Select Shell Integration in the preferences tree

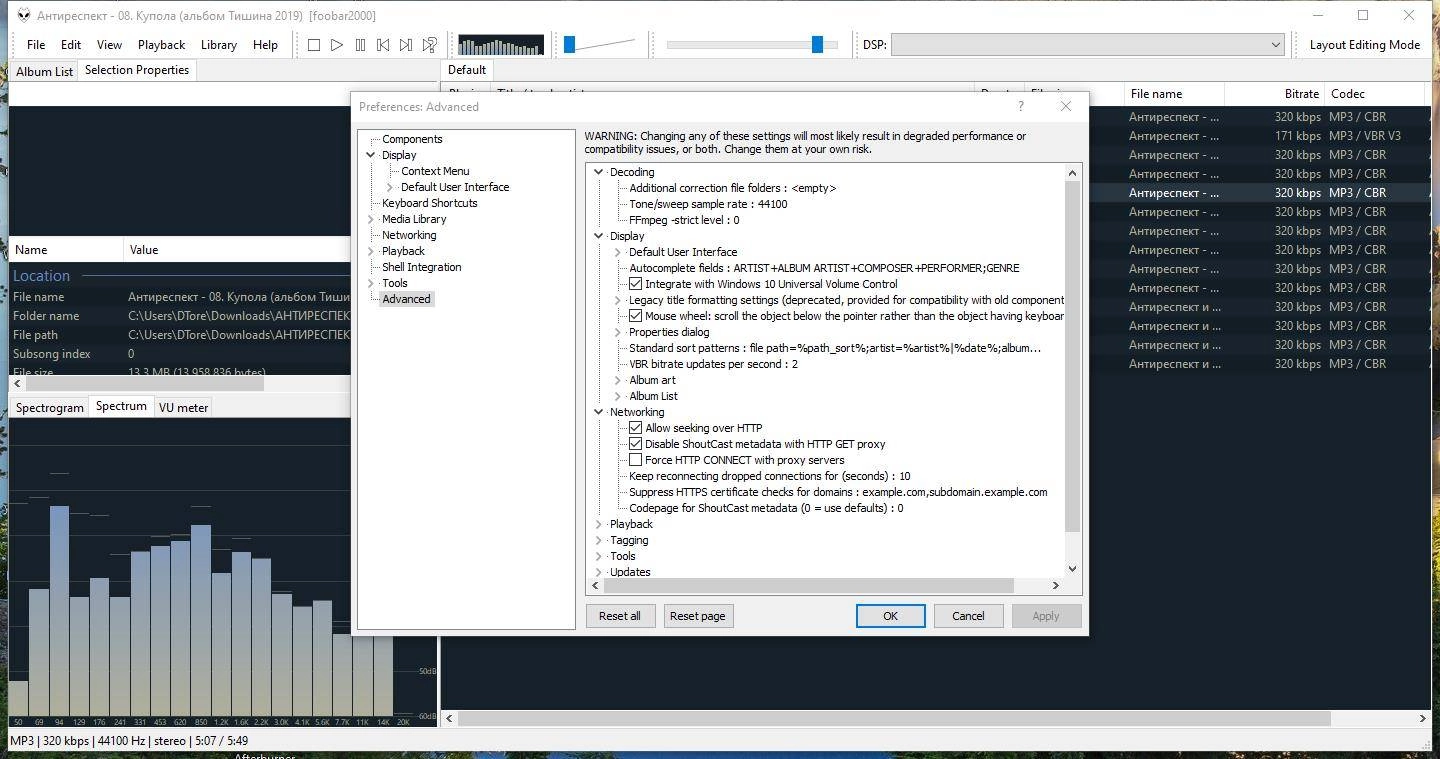click(422, 267)
